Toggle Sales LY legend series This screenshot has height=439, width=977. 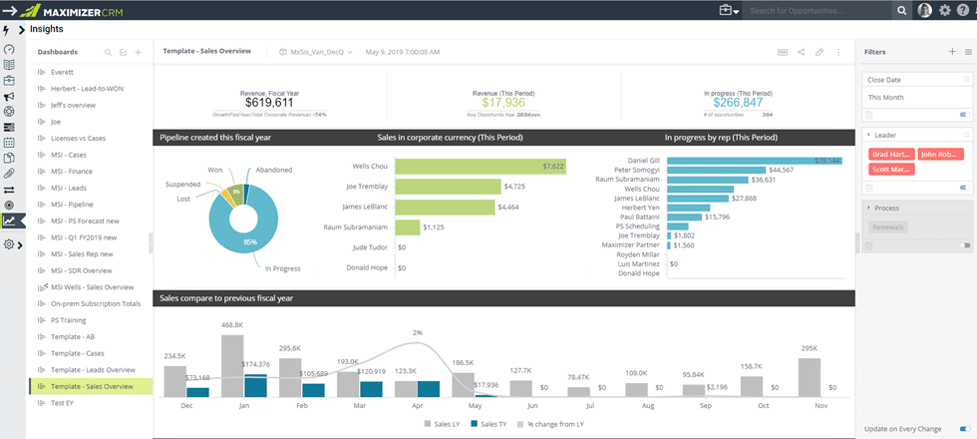click(444, 424)
